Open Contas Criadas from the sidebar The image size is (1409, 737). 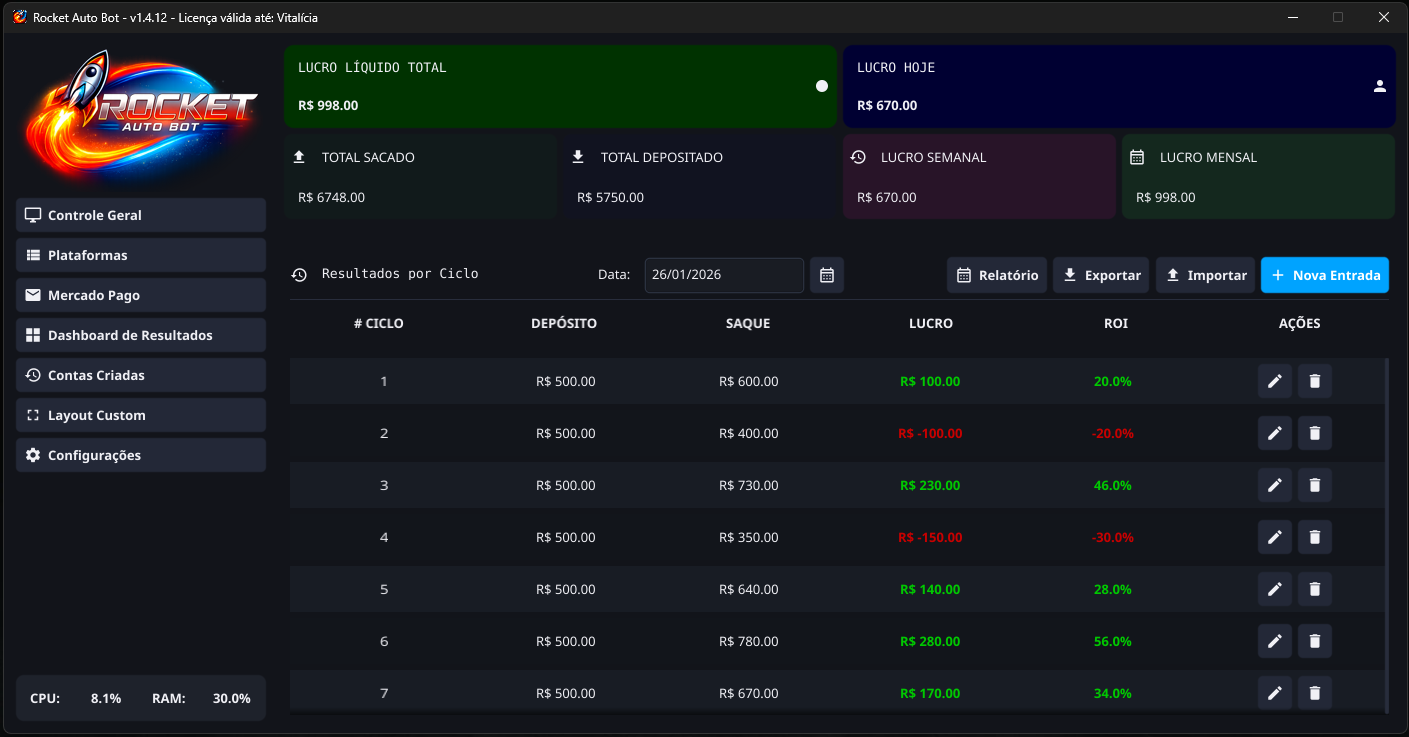140,375
